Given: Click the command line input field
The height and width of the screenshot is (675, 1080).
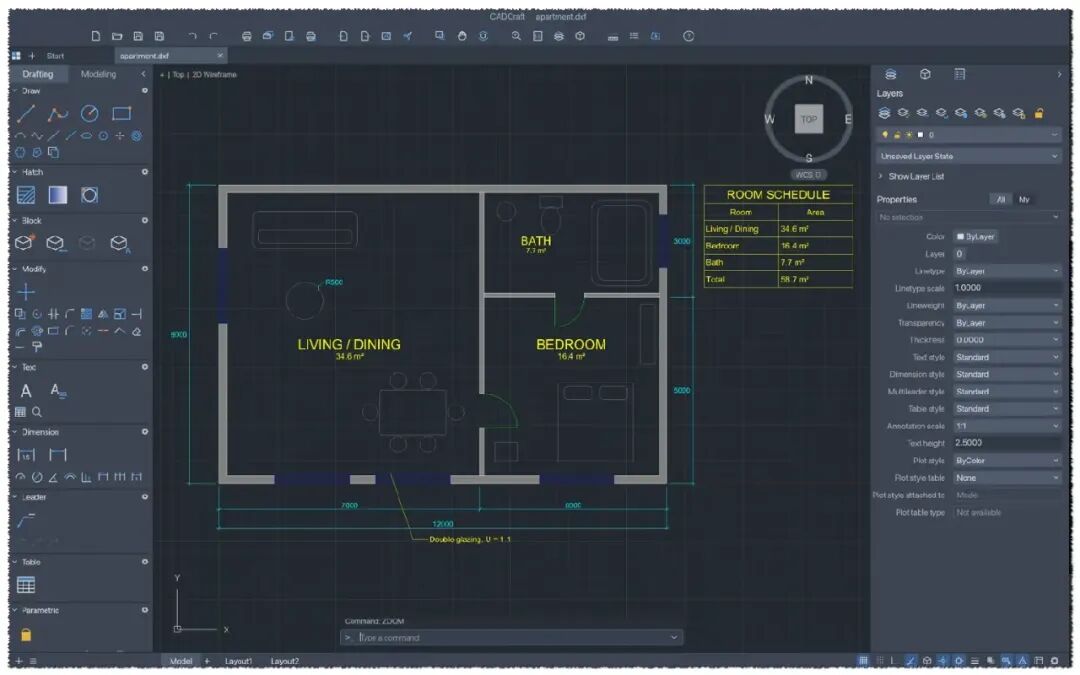Looking at the screenshot, I should pos(512,638).
